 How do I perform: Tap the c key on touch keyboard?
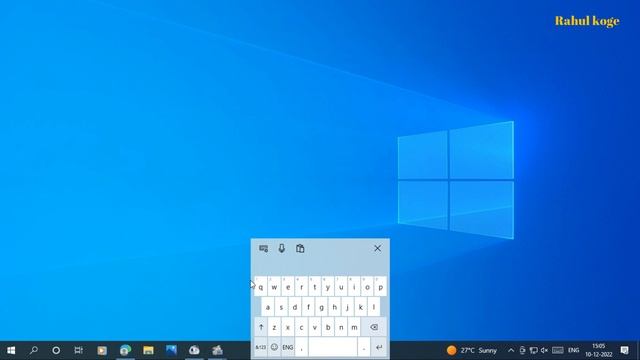[301, 327]
